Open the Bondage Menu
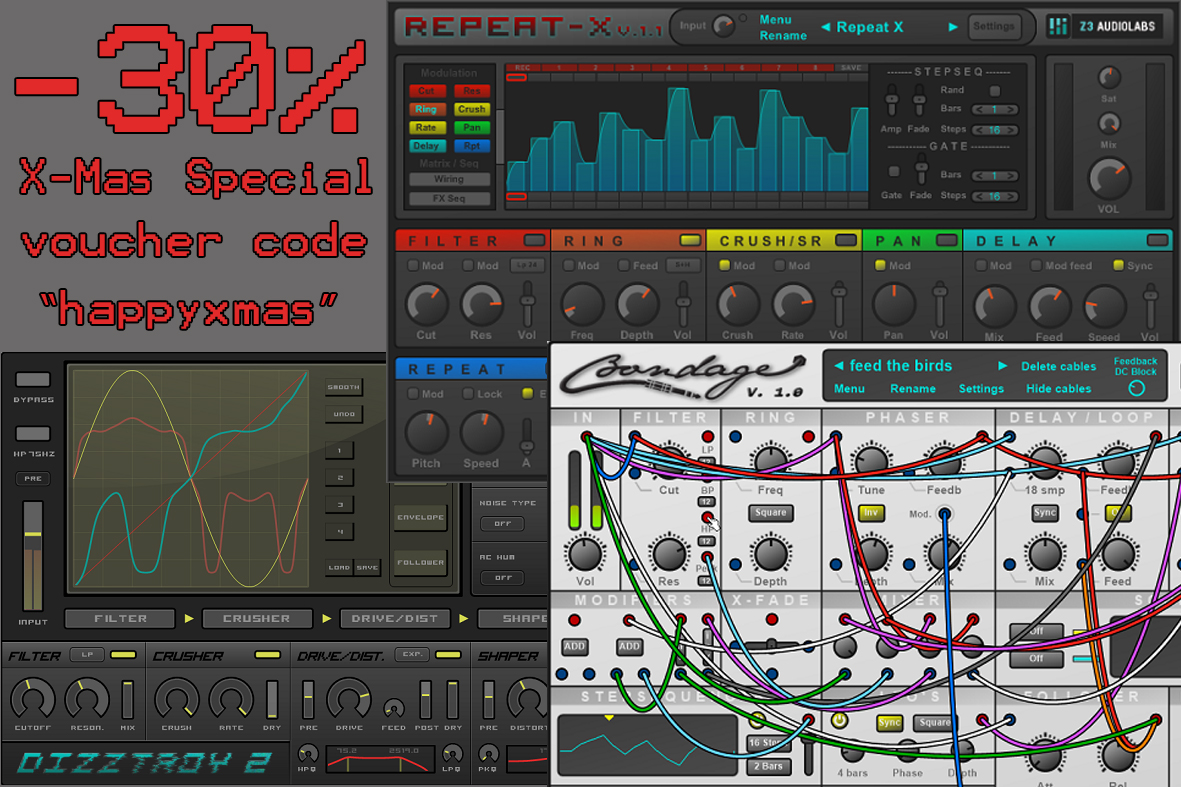Screen dimensions: 1181x787 [x=849, y=389]
